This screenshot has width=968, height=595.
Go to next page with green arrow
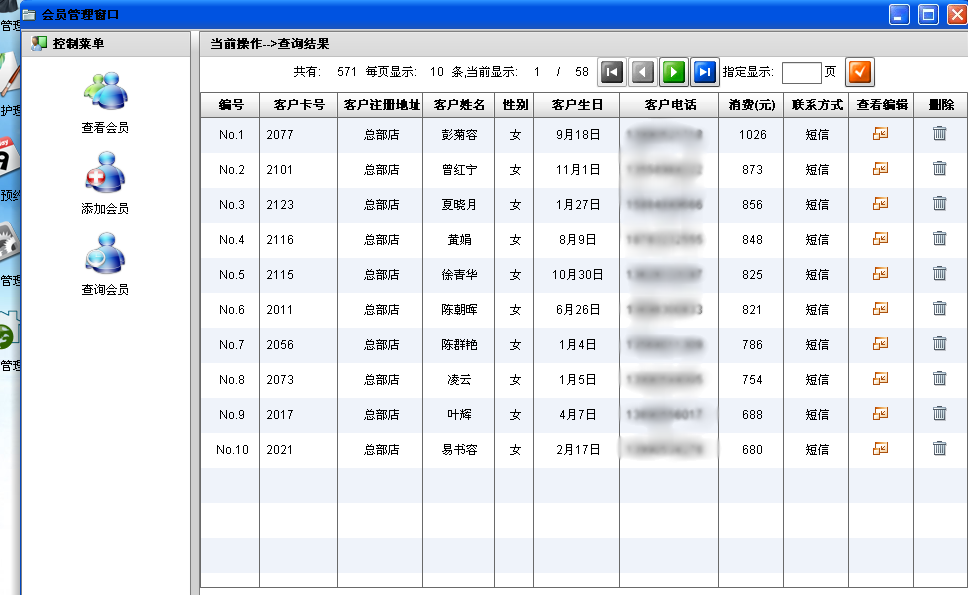click(x=674, y=72)
